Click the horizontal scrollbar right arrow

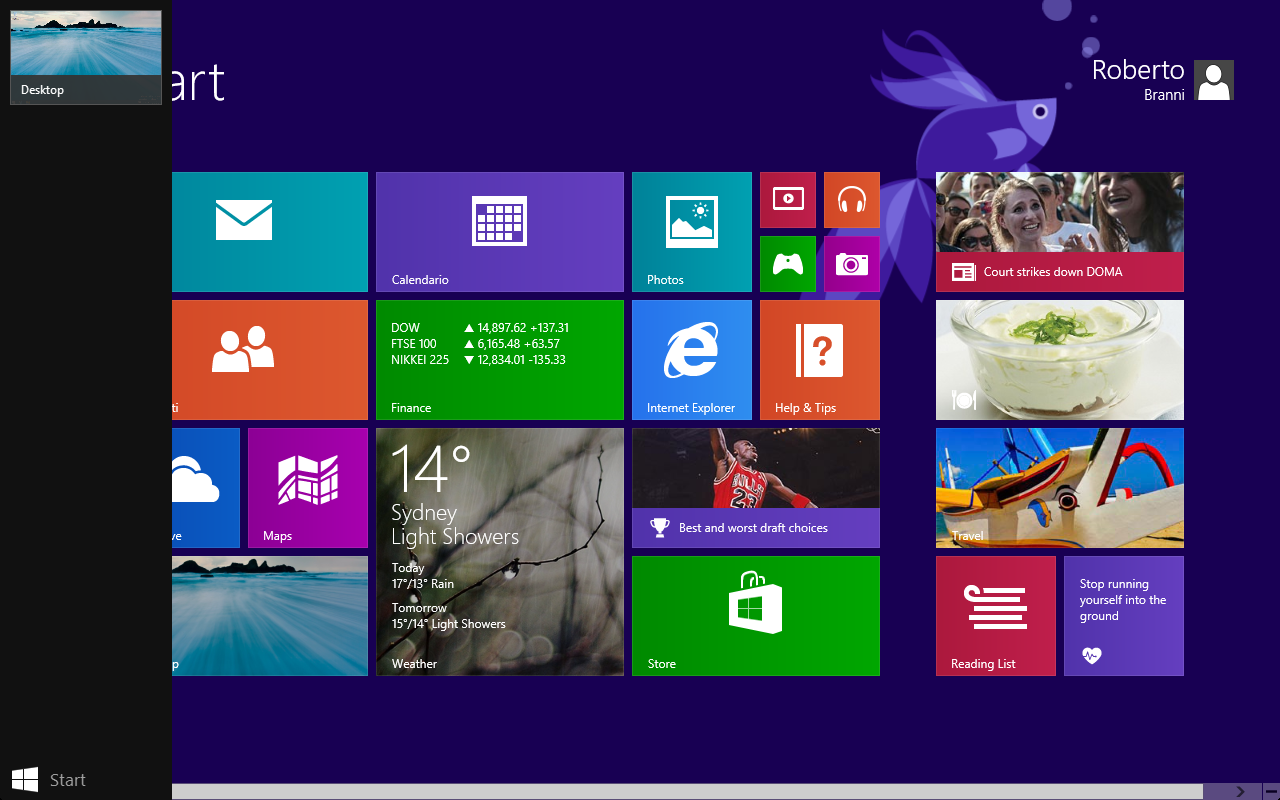(x=1240, y=791)
